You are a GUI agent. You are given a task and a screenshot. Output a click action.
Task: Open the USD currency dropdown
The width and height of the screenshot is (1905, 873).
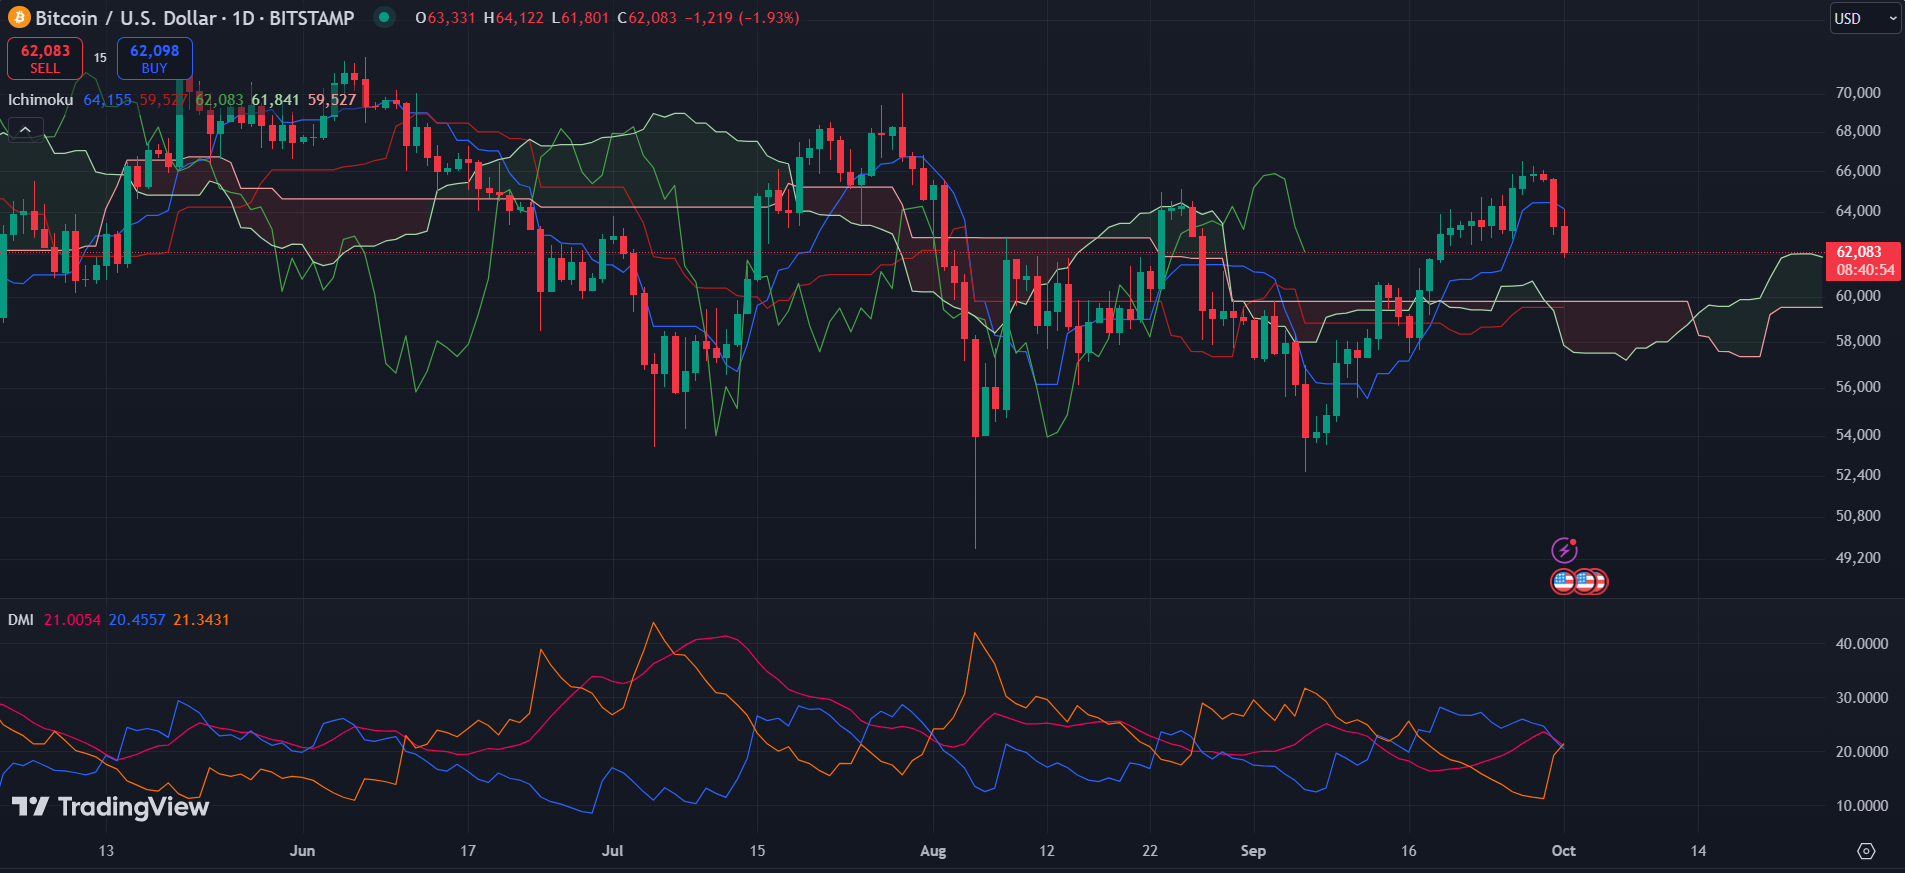(1865, 18)
